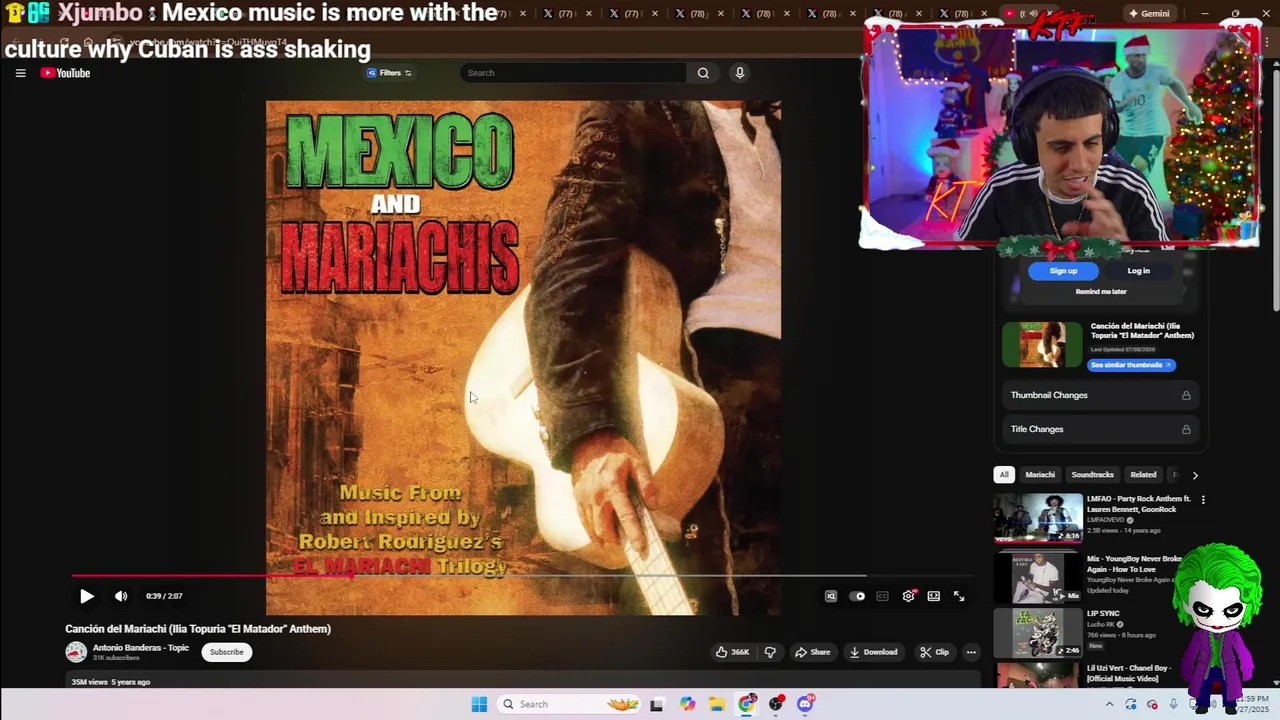This screenshot has height=720, width=1280.
Task: Clip a segment of the video
Action: pos(934,652)
